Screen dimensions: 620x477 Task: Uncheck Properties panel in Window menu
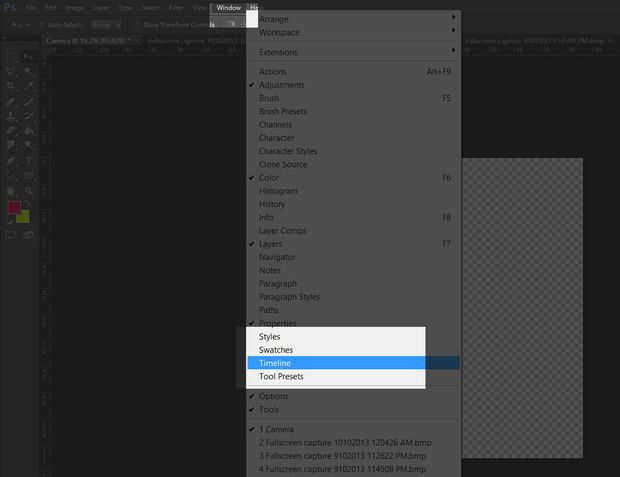(353, 322)
